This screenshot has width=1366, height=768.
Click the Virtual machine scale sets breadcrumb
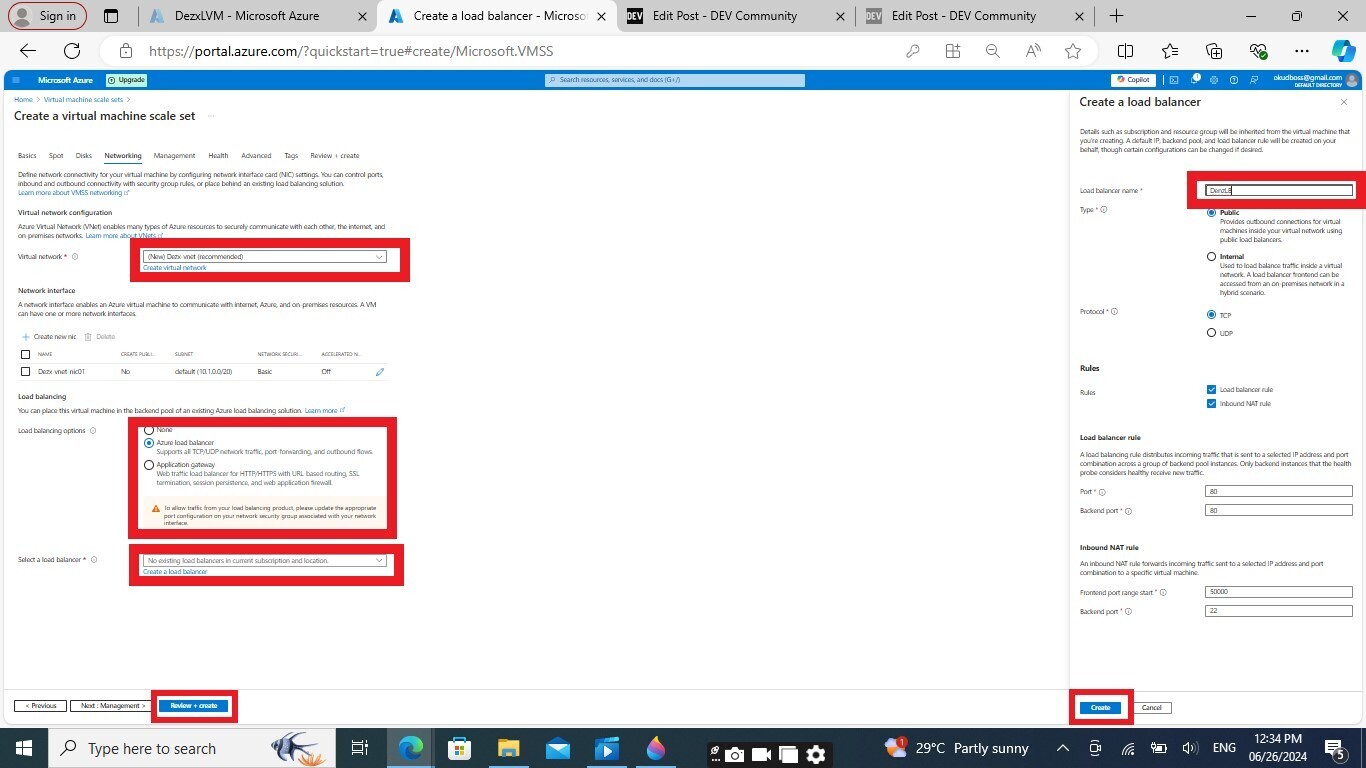(83, 100)
